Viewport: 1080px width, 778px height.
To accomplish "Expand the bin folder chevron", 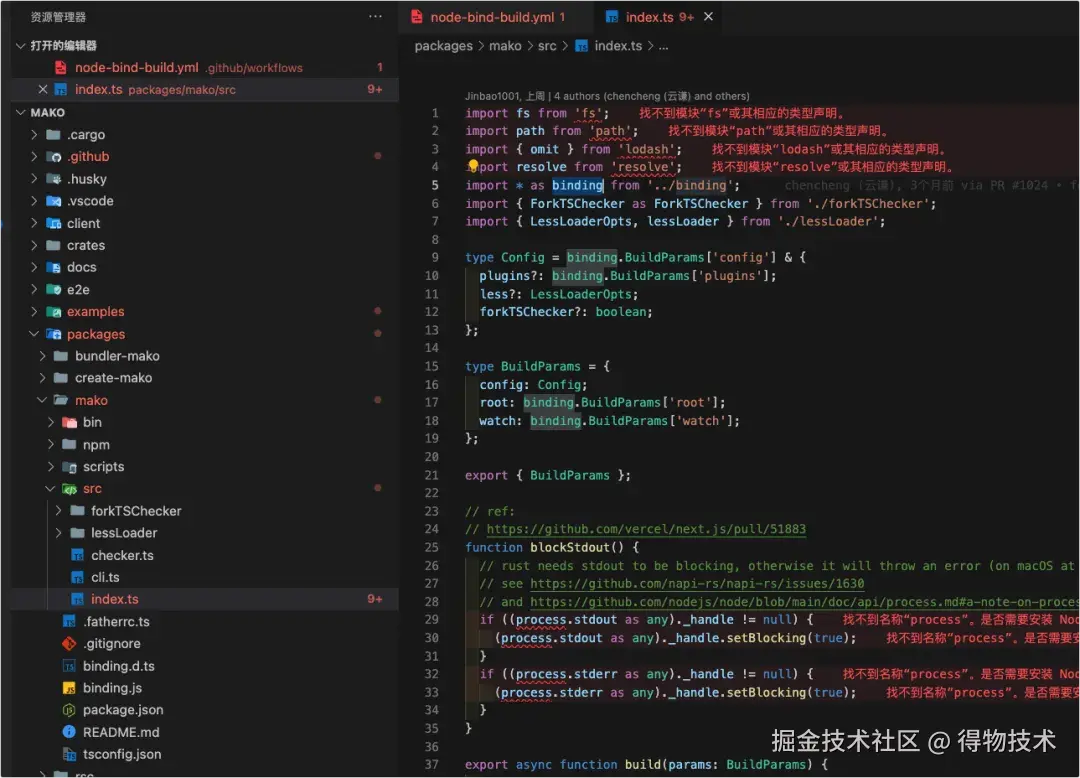I will click(50, 422).
